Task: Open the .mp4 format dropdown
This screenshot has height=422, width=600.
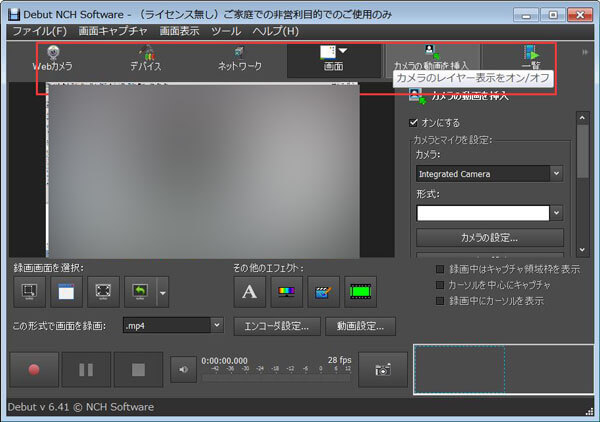Action: 217,325
